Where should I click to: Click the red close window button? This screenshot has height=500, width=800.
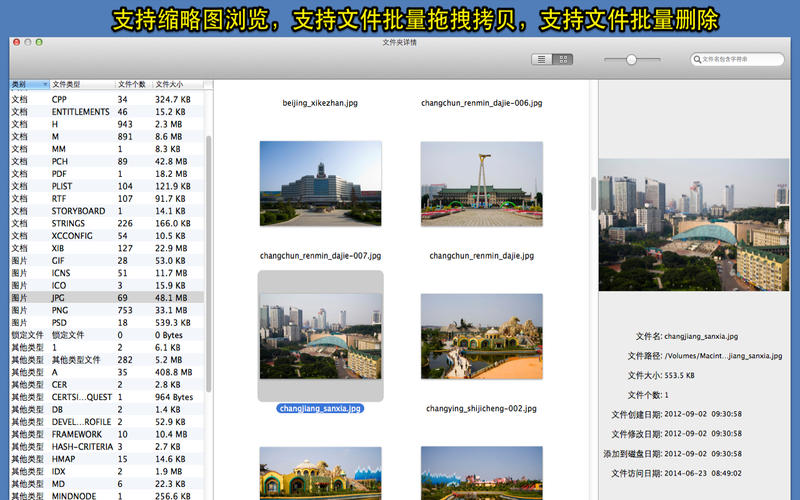pos(16,43)
